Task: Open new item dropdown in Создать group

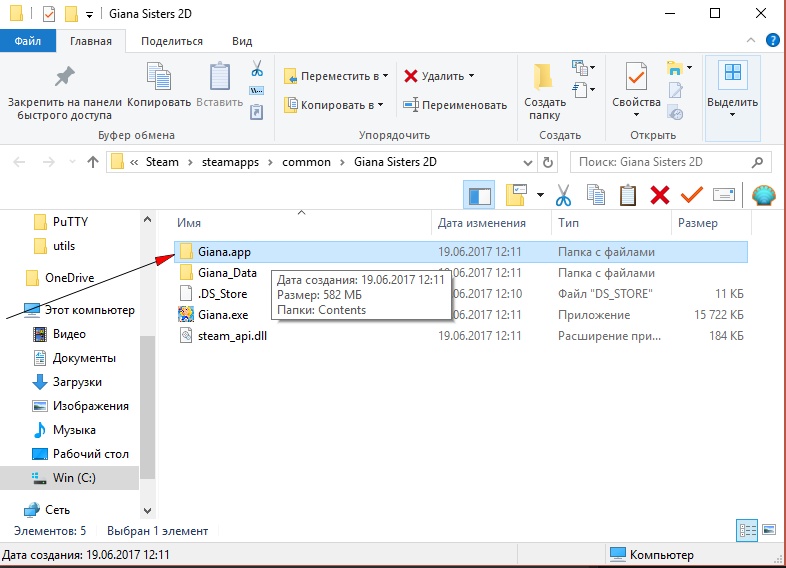Action: point(583,67)
